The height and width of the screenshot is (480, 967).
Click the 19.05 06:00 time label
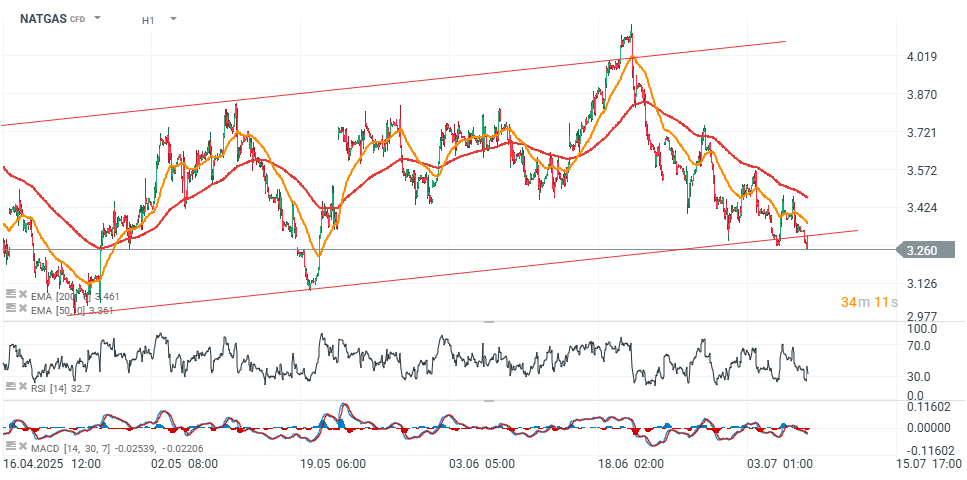[x=335, y=463]
